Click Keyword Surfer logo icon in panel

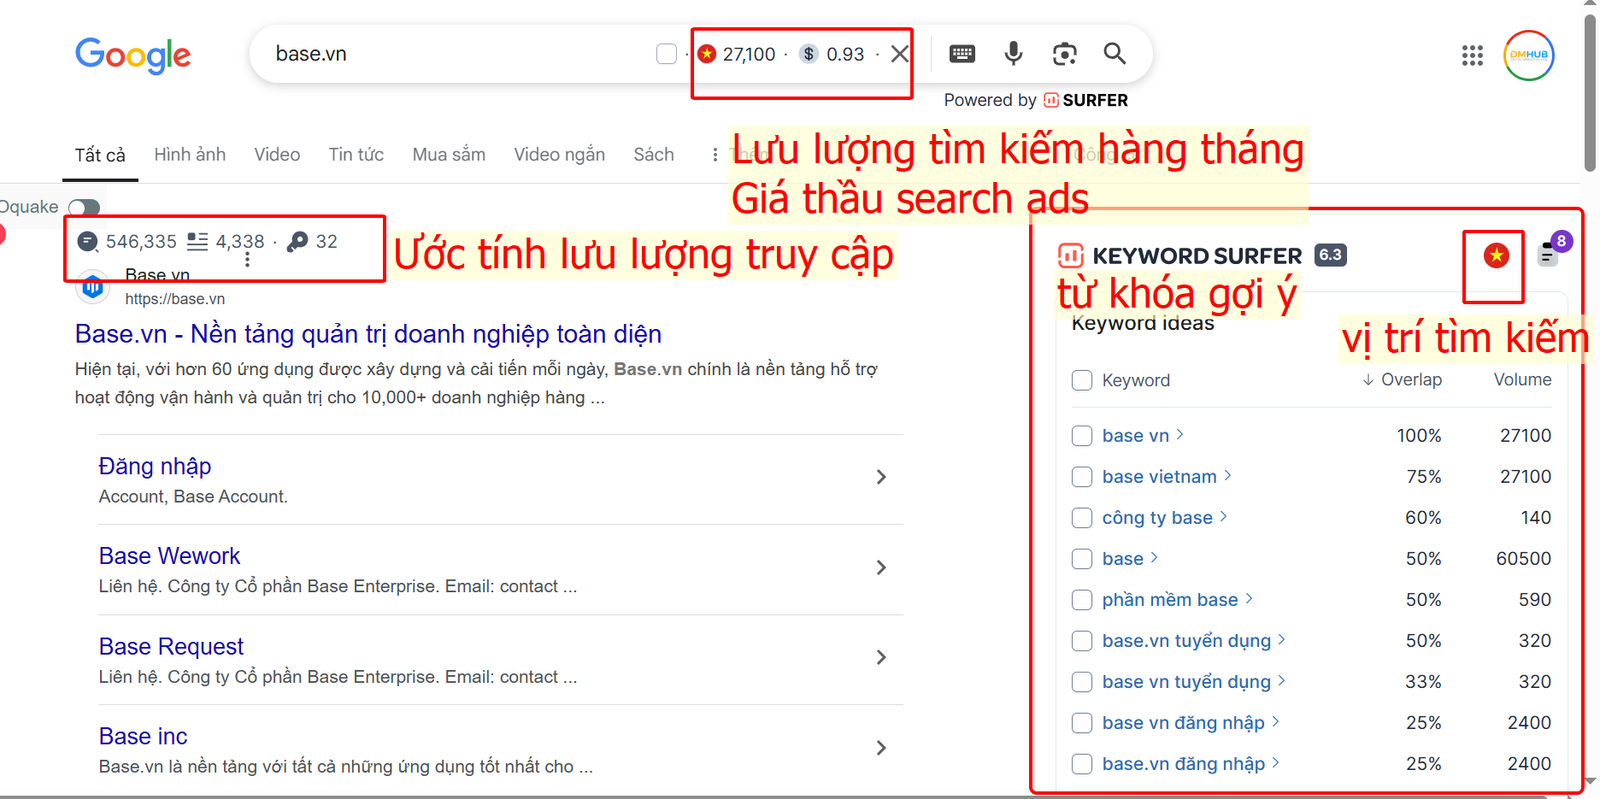point(1071,256)
